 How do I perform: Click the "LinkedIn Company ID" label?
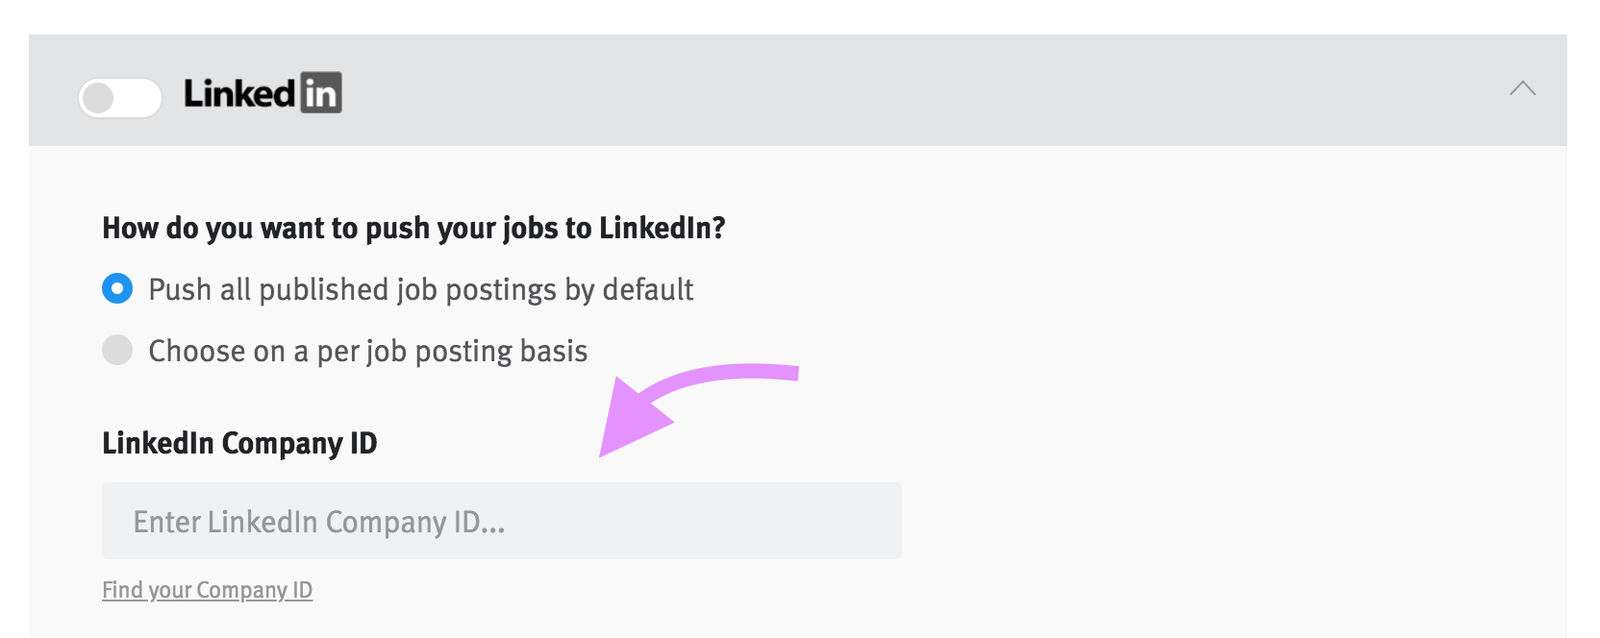[240, 443]
